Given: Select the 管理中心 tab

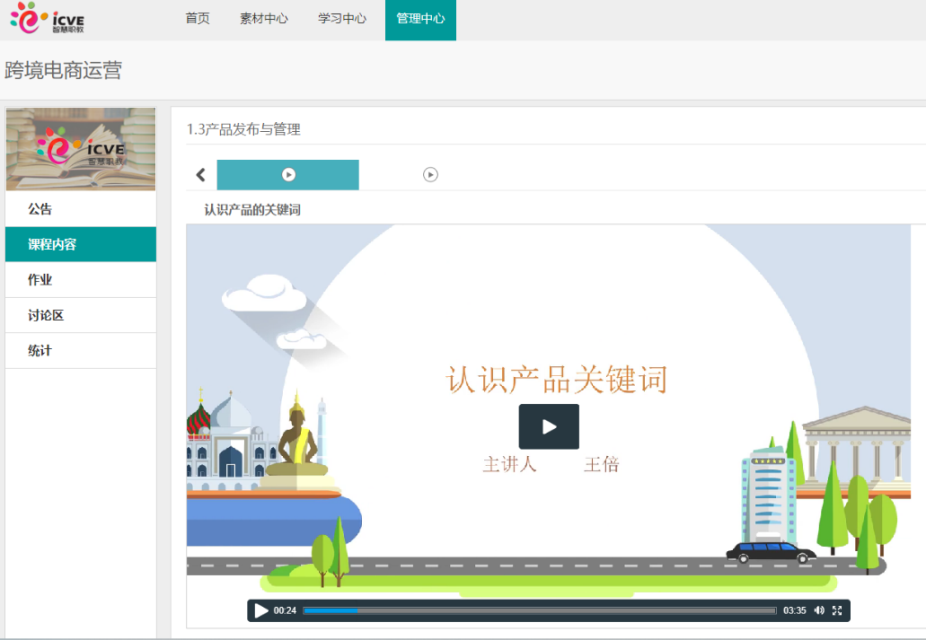Looking at the screenshot, I should pyautogui.click(x=420, y=19).
